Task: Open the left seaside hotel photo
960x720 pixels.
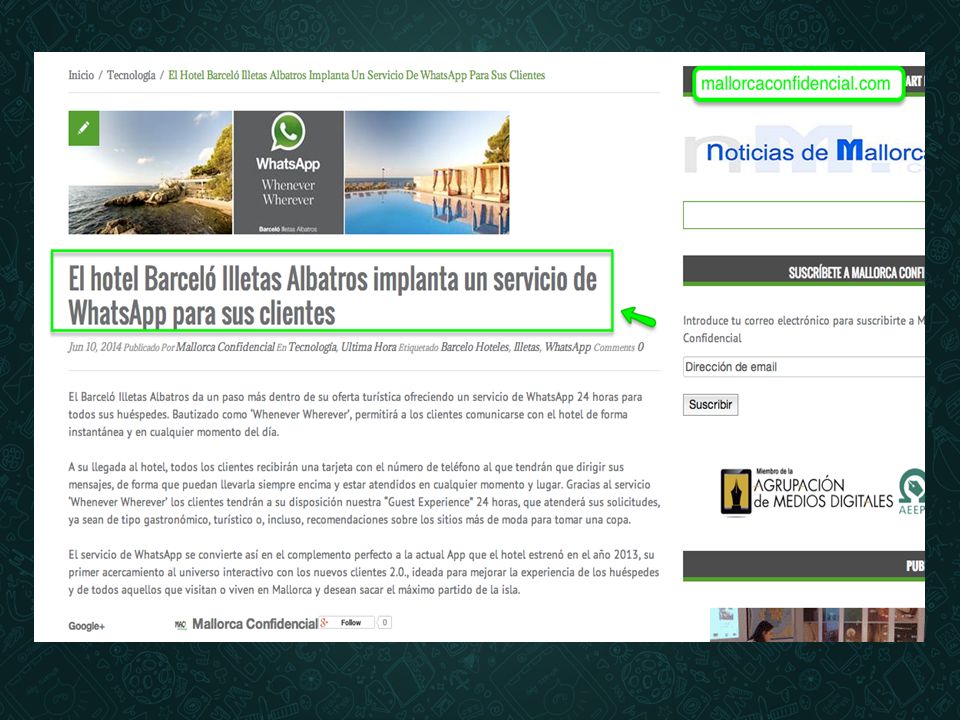Action: pyautogui.click(x=150, y=172)
